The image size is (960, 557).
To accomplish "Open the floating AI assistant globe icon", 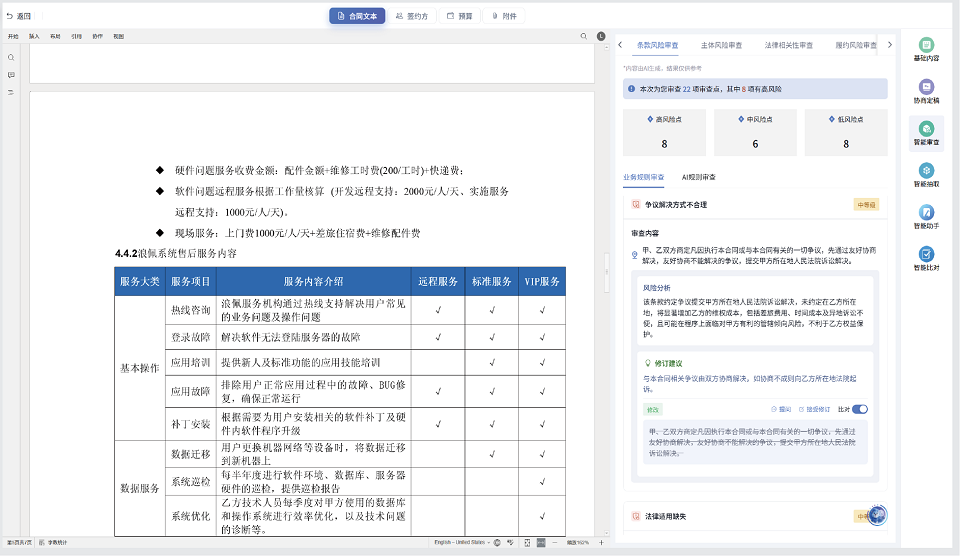I will pos(877,515).
